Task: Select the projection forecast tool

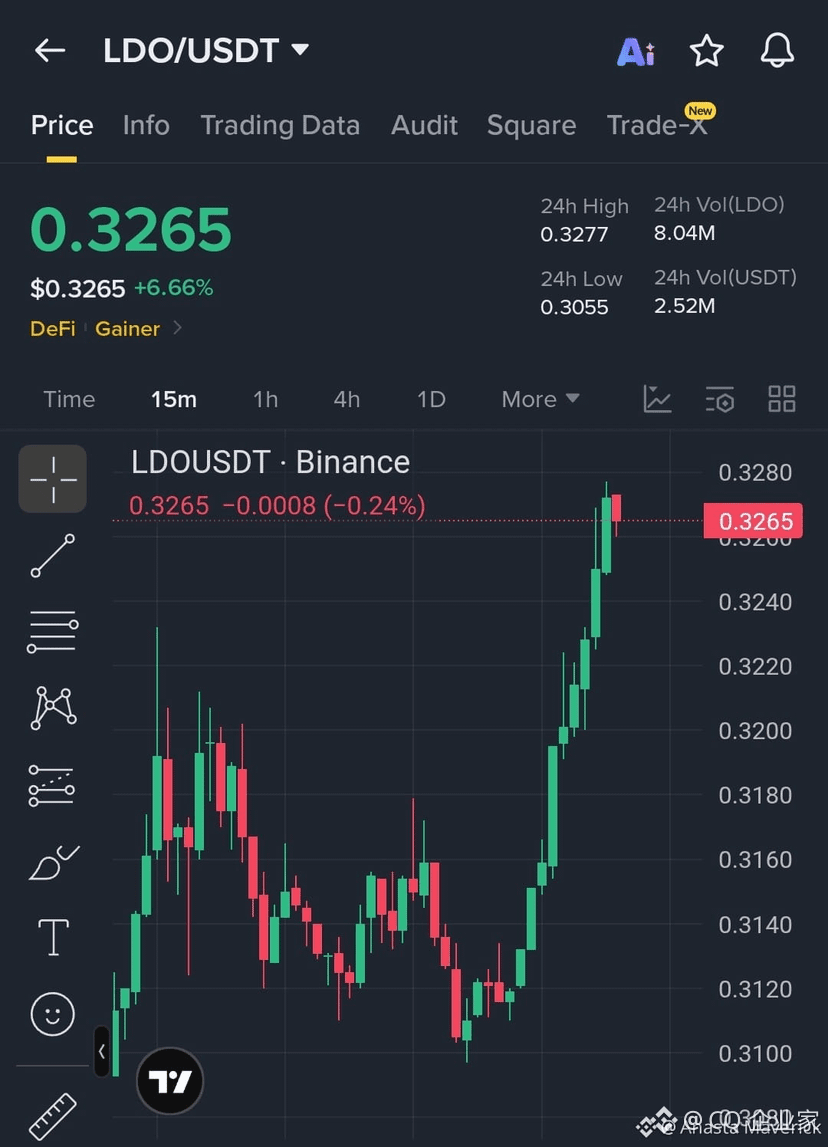Action: [51, 785]
